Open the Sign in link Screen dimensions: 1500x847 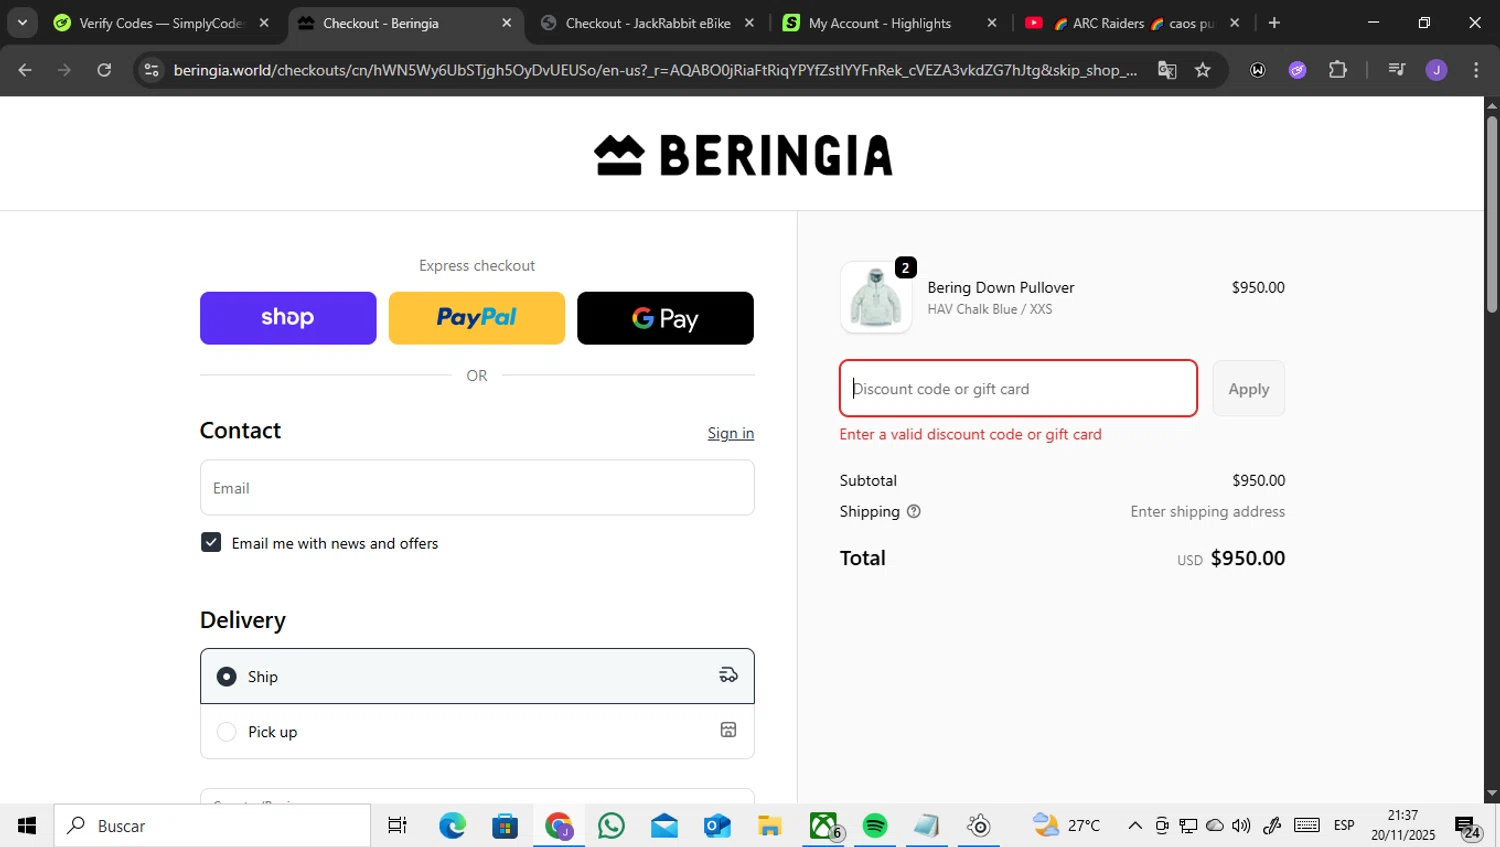click(731, 433)
